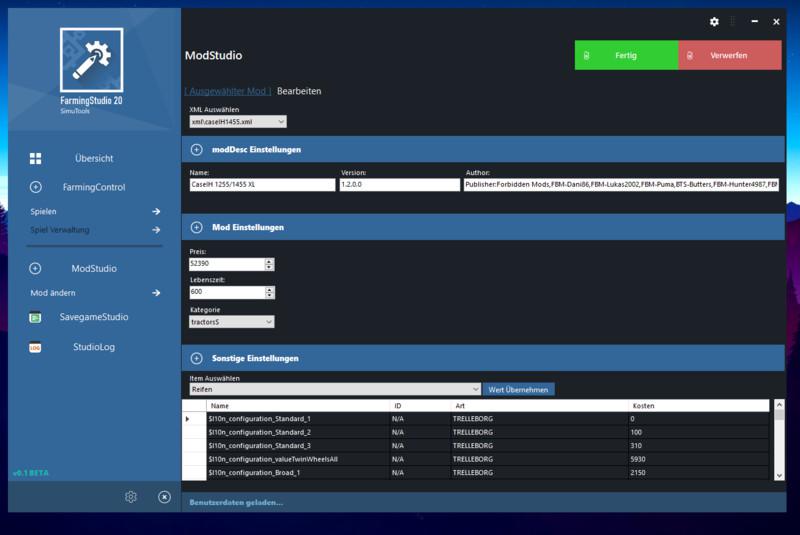This screenshot has width=800, height=535.
Task: Open the Kategorie dropdown
Action: pos(231,322)
